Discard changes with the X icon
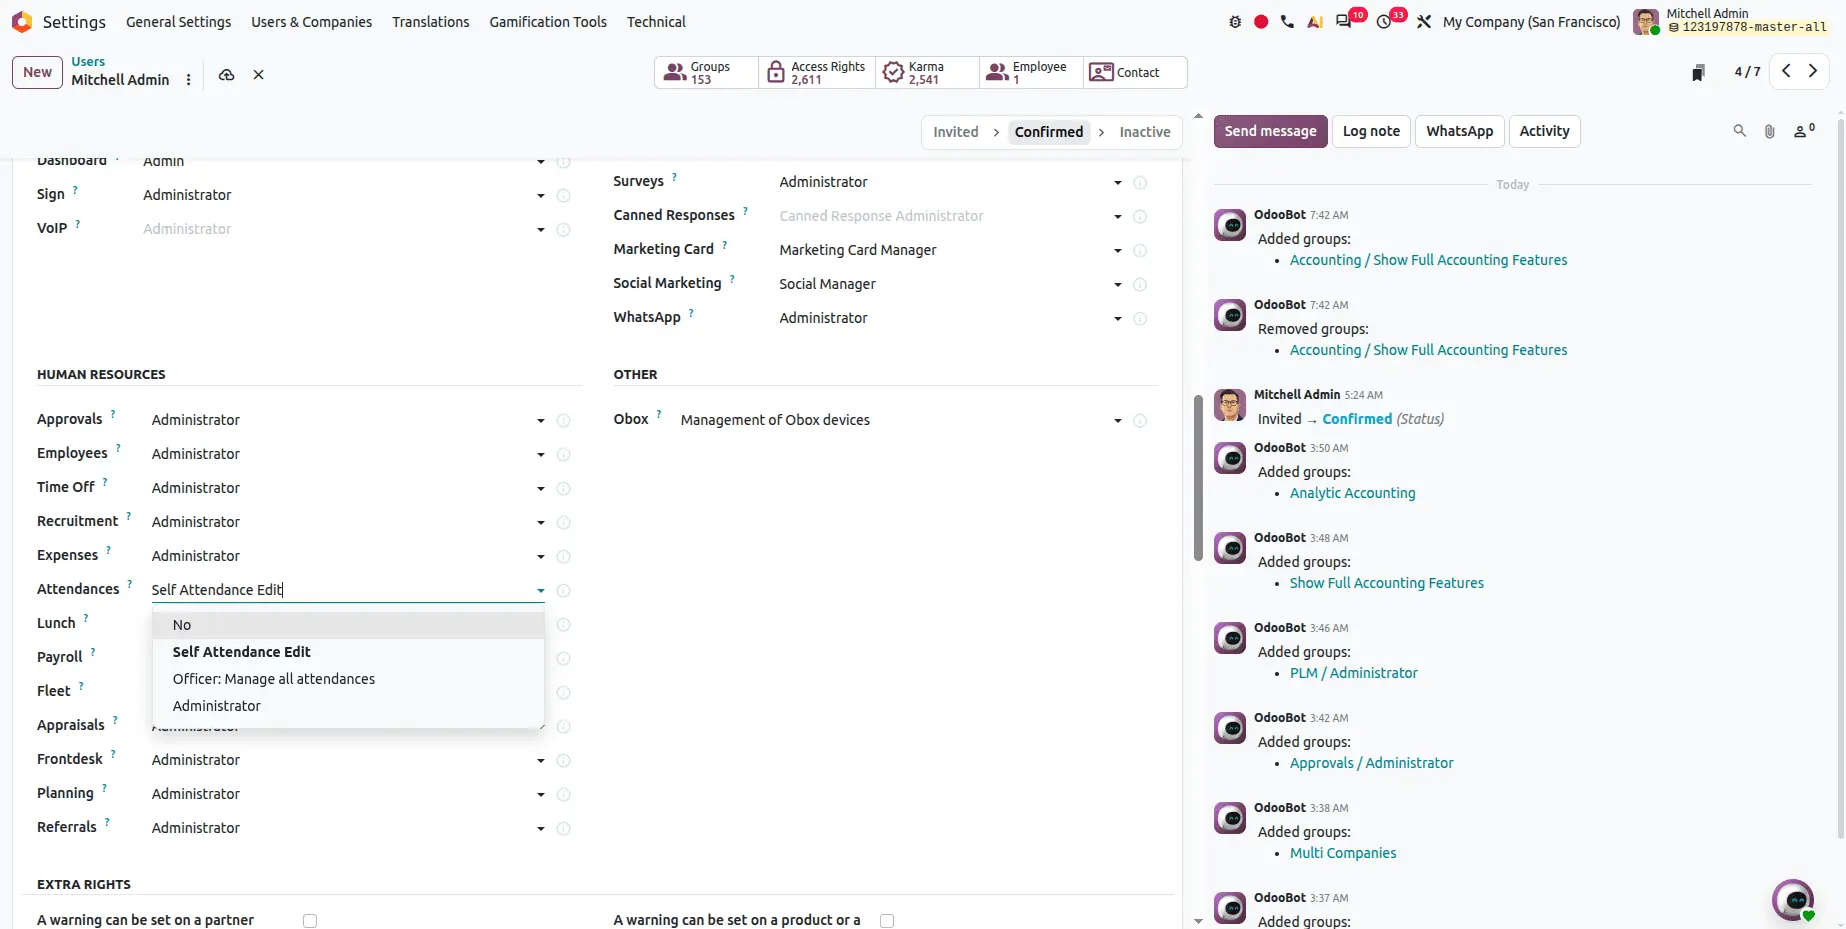This screenshot has height=929, width=1846. pos(258,75)
